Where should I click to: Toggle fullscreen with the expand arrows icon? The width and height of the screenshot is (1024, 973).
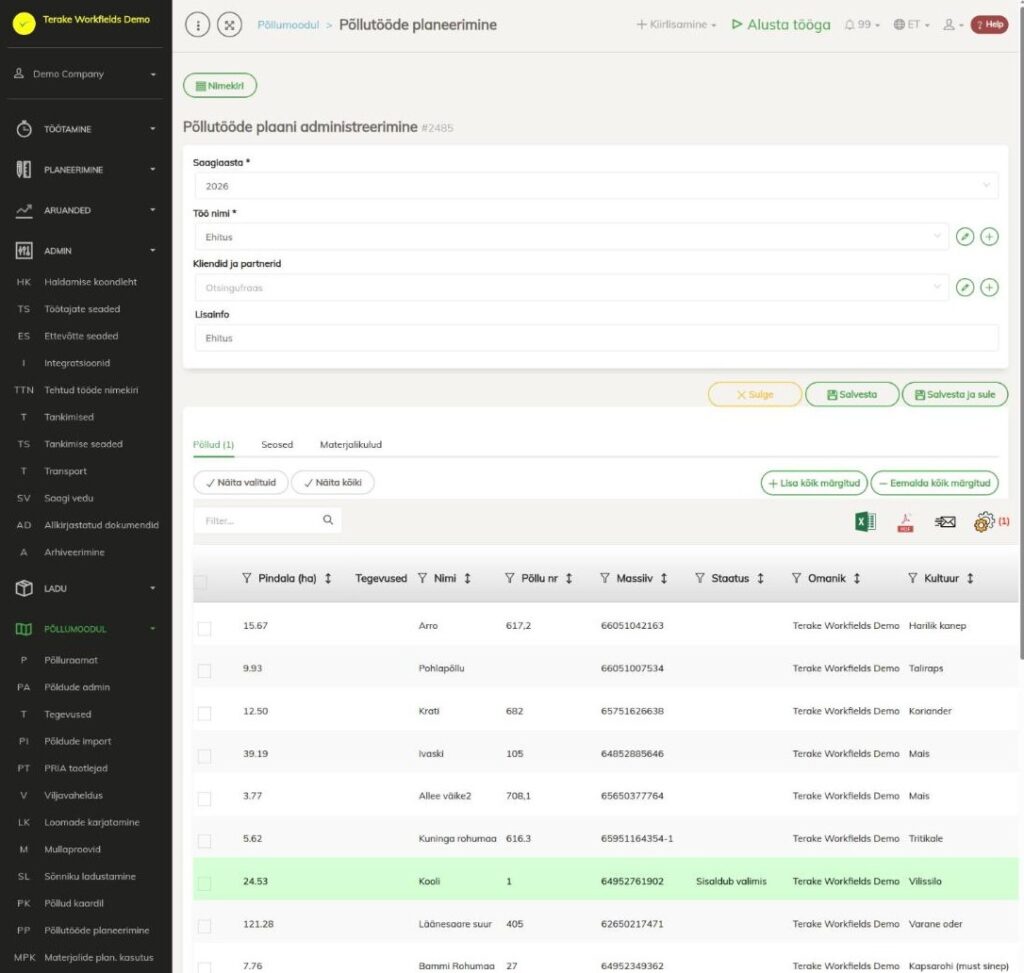(229, 25)
